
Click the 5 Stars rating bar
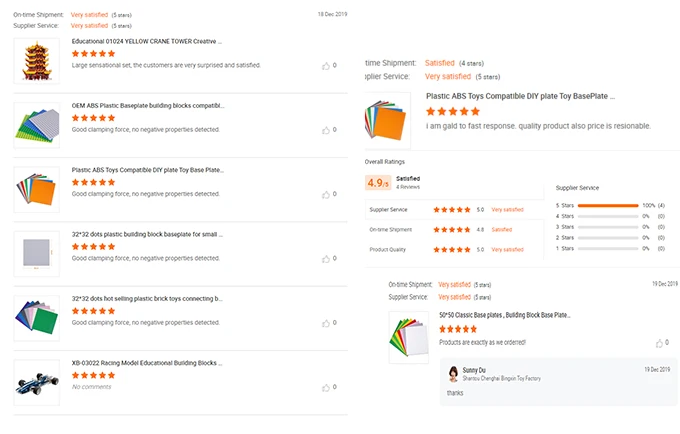click(x=608, y=205)
